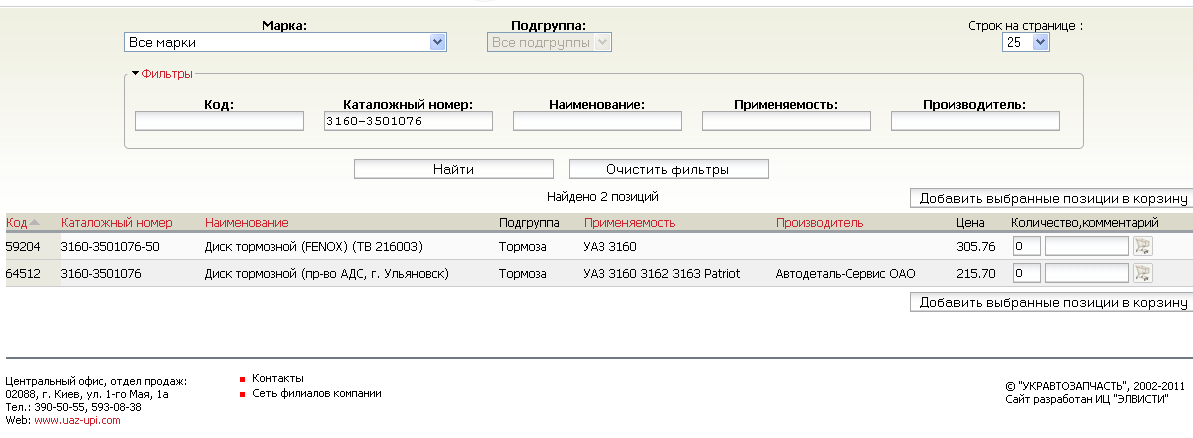Click Тормоза cell in row 64512
Image resolution: width=1193 pixels, height=438 pixels.
(523, 273)
